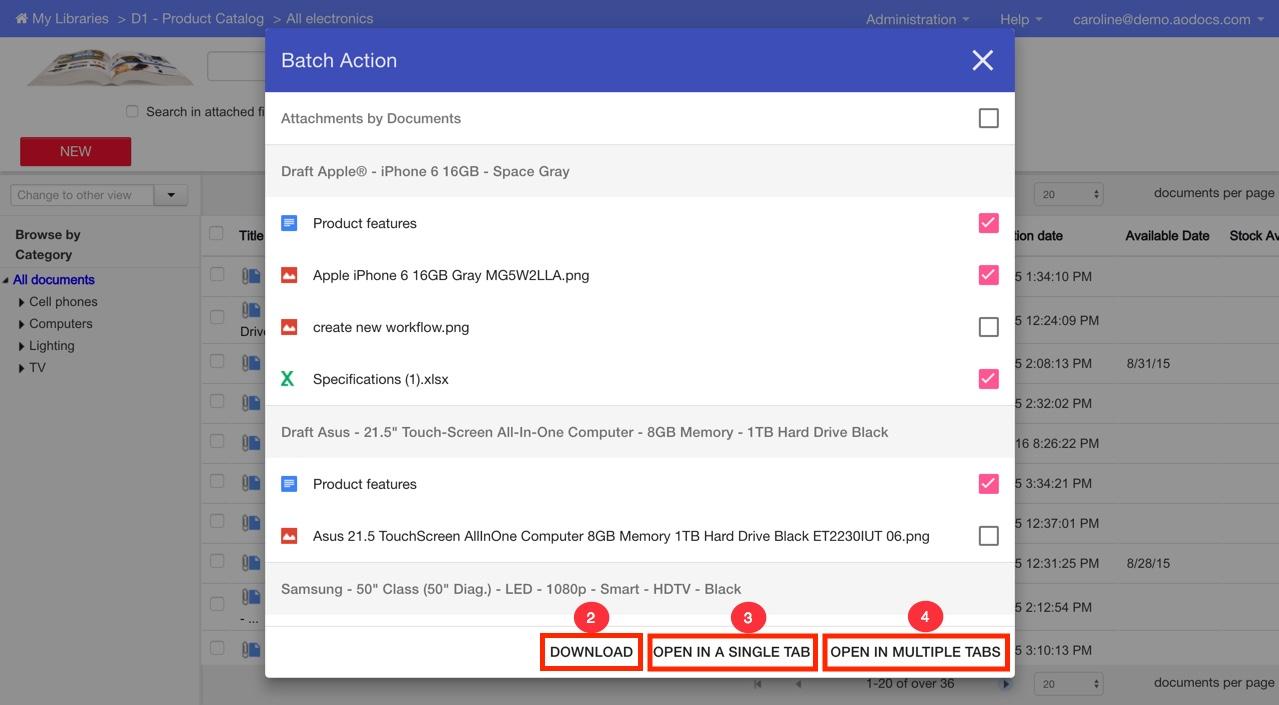Click the Google Doc icon for iPhone Product features
Viewport: 1279px width, 705px height.
pos(289,223)
